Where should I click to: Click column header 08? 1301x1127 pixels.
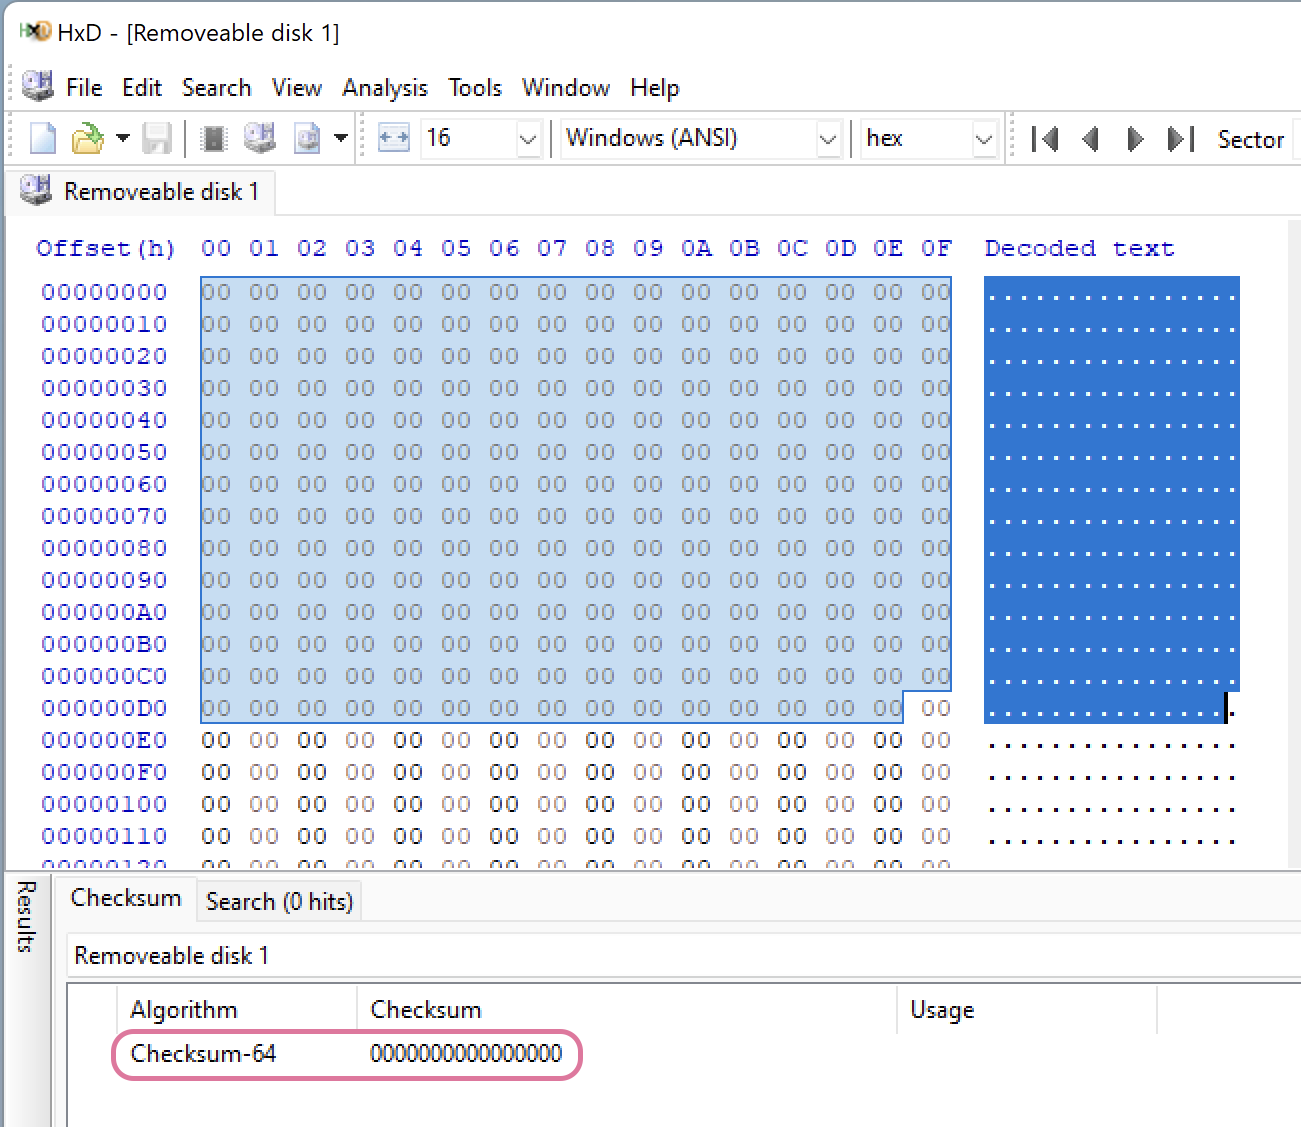click(x=600, y=248)
